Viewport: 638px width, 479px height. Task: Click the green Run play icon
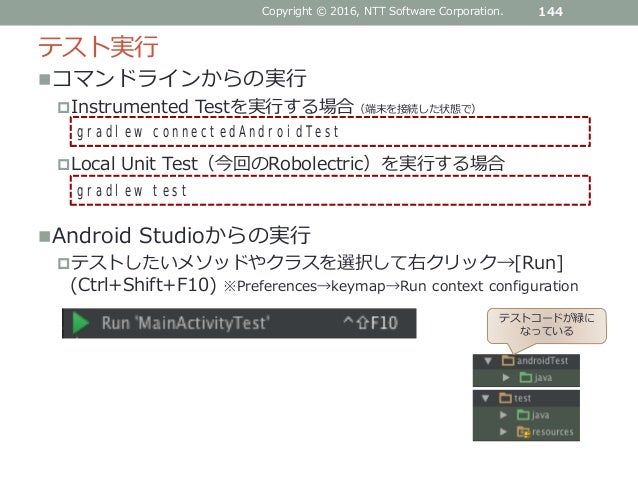tap(81, 323)
